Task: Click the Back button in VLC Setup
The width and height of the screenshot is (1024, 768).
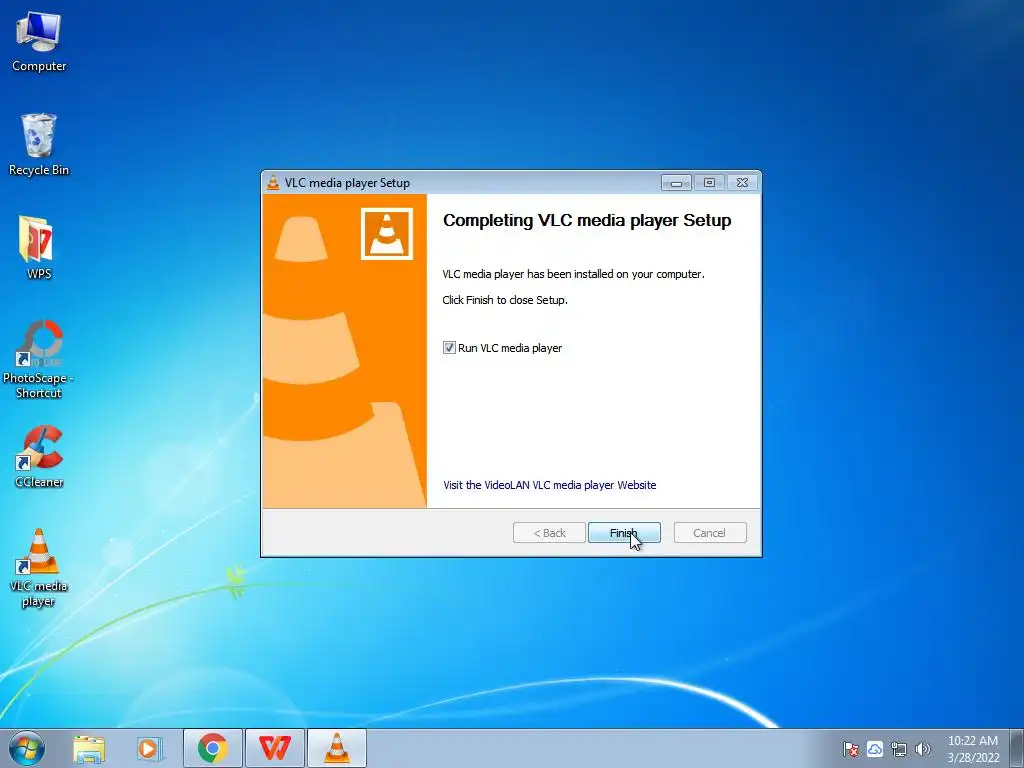Action: click(x=549, y=533)
